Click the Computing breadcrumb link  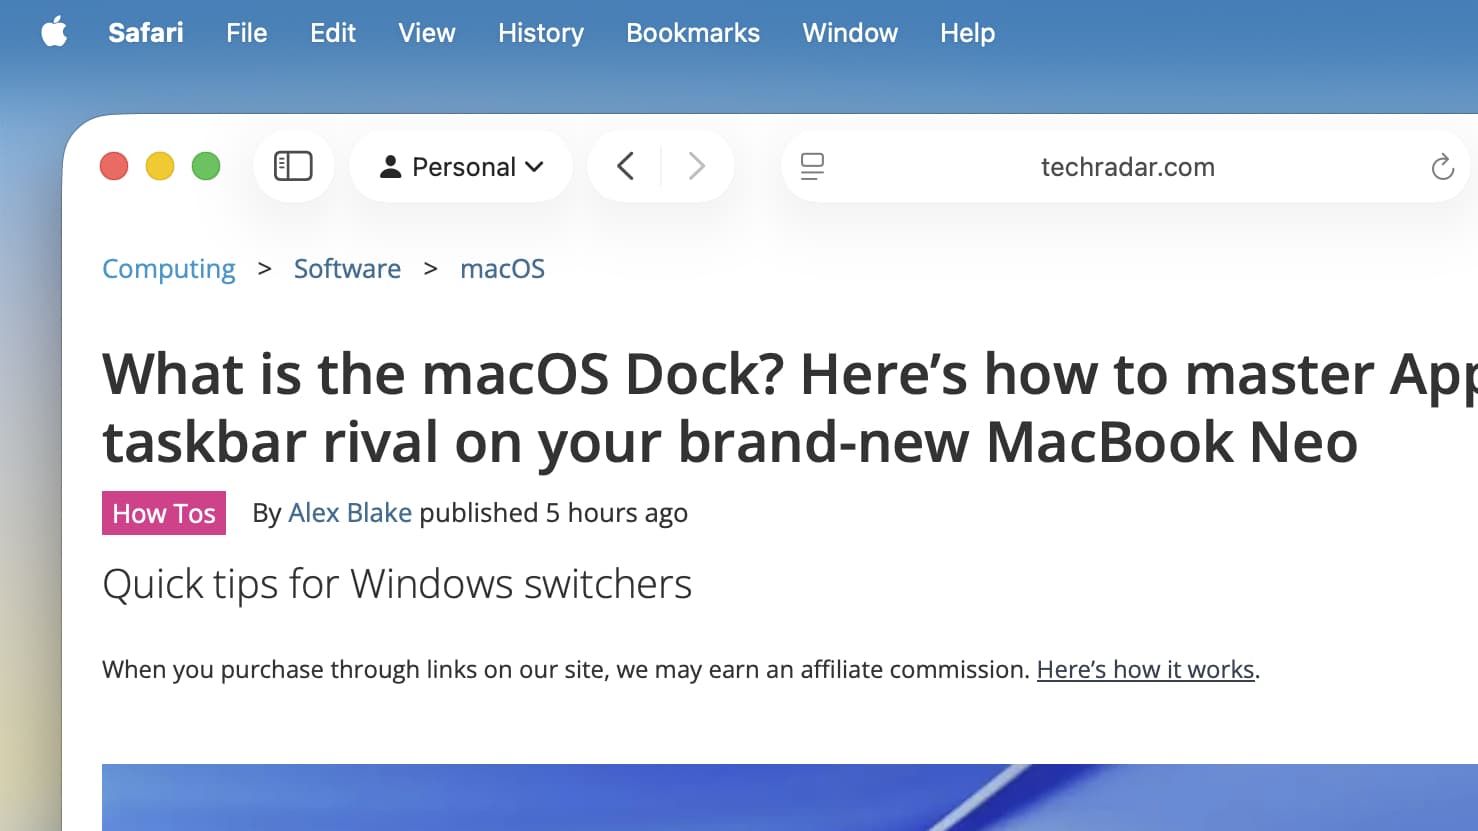click(x=168, y=268)
